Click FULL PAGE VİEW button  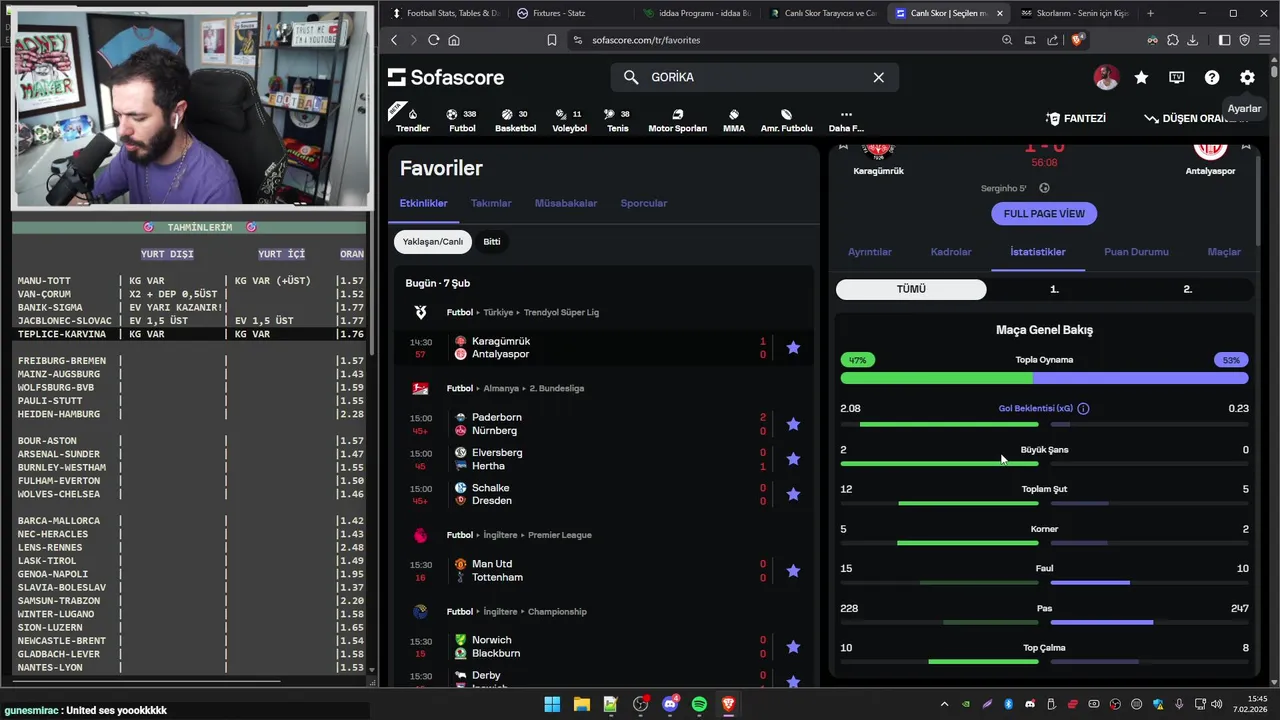coord(1044,213)
